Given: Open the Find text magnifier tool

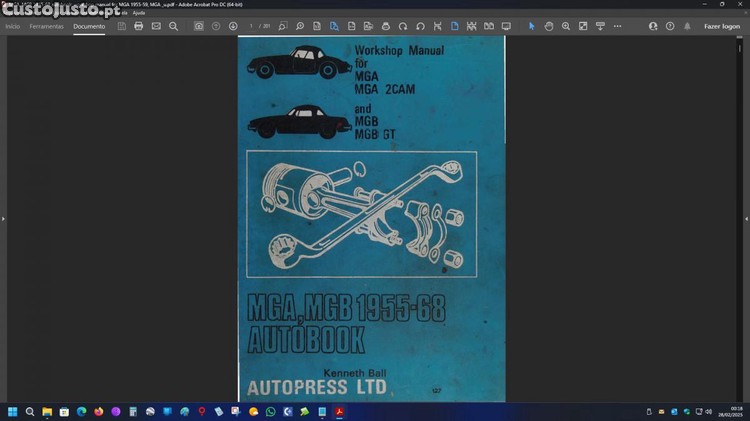Looking at the screenshot, I should click(173, 26).
